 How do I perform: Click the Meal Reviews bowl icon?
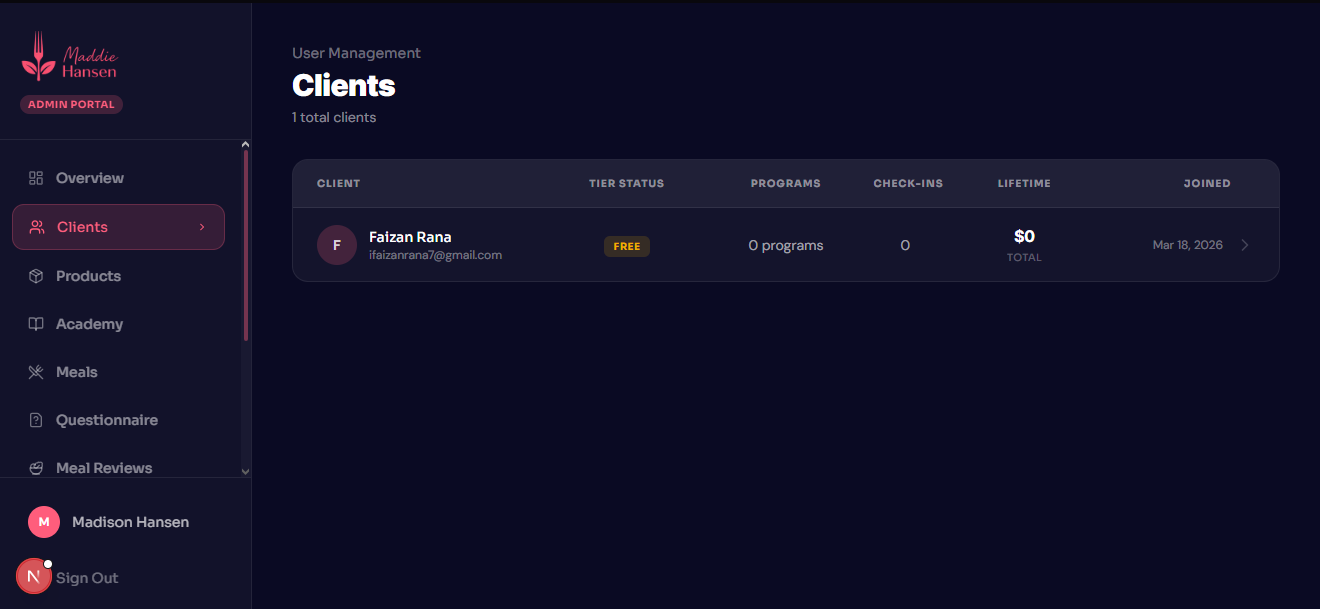(x=36, y=467)
